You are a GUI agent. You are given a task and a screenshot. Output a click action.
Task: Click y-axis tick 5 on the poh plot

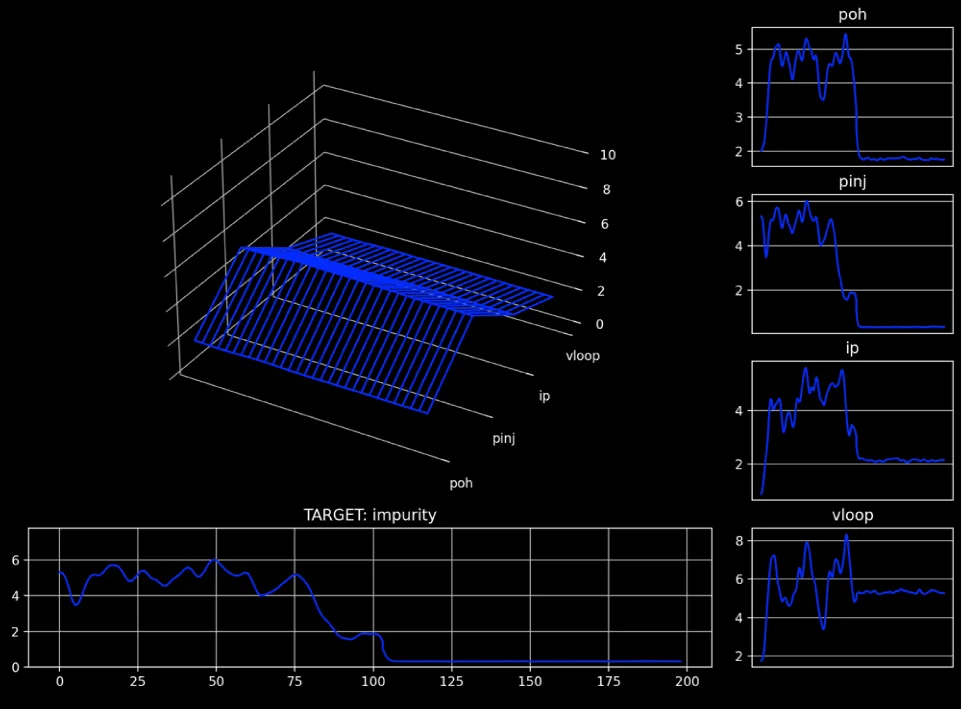(x=739, y=50)
